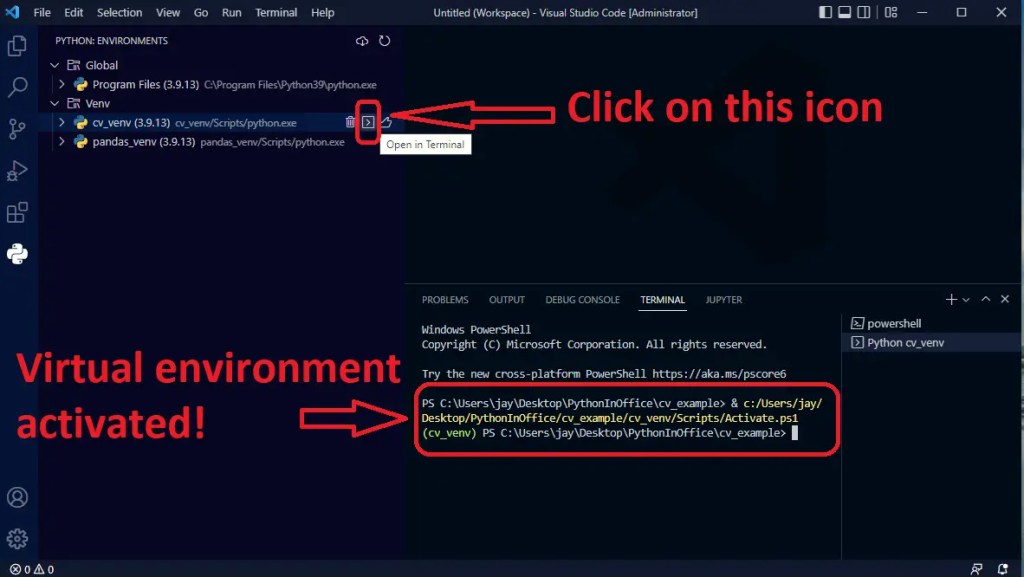Open the feedback icon in status bar
The width and height of the screenshot is (1024, 577).
[x=976, y=569]
